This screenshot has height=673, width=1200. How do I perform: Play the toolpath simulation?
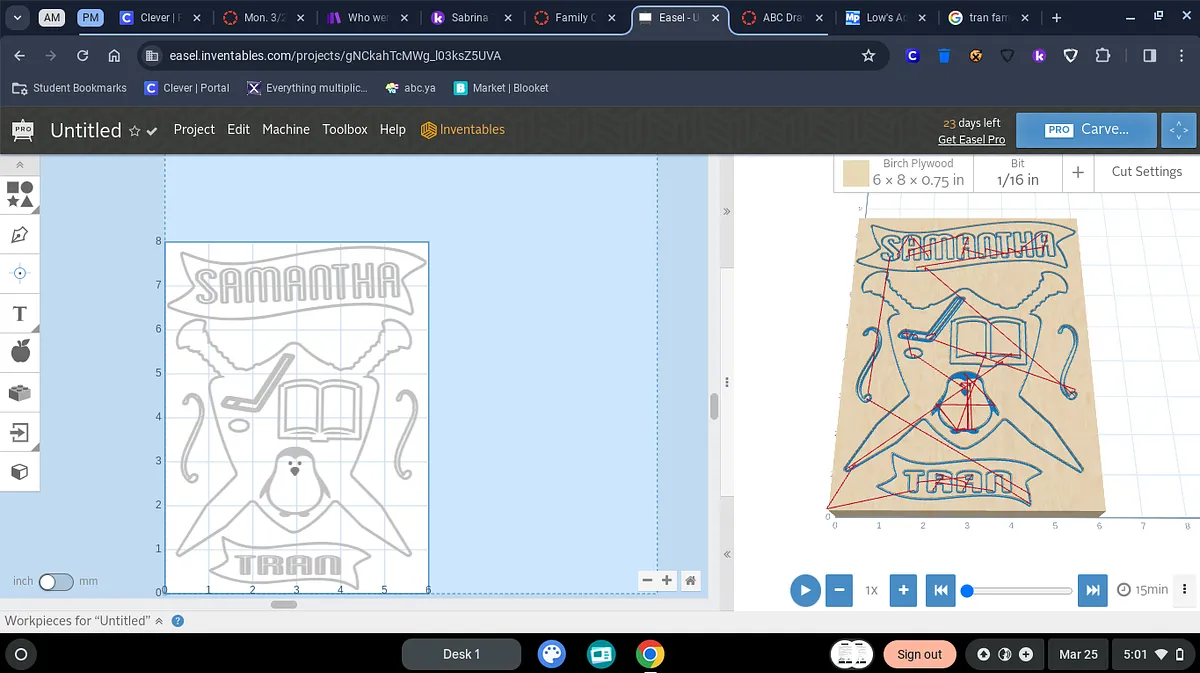click(805, 590)
